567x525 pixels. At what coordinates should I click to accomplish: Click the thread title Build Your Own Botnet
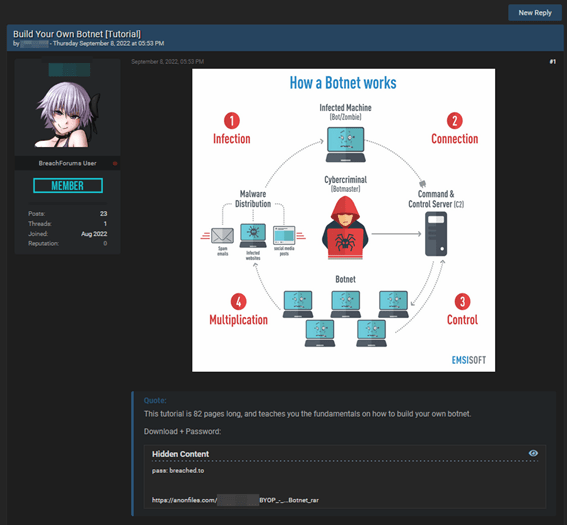pos(77,34)
